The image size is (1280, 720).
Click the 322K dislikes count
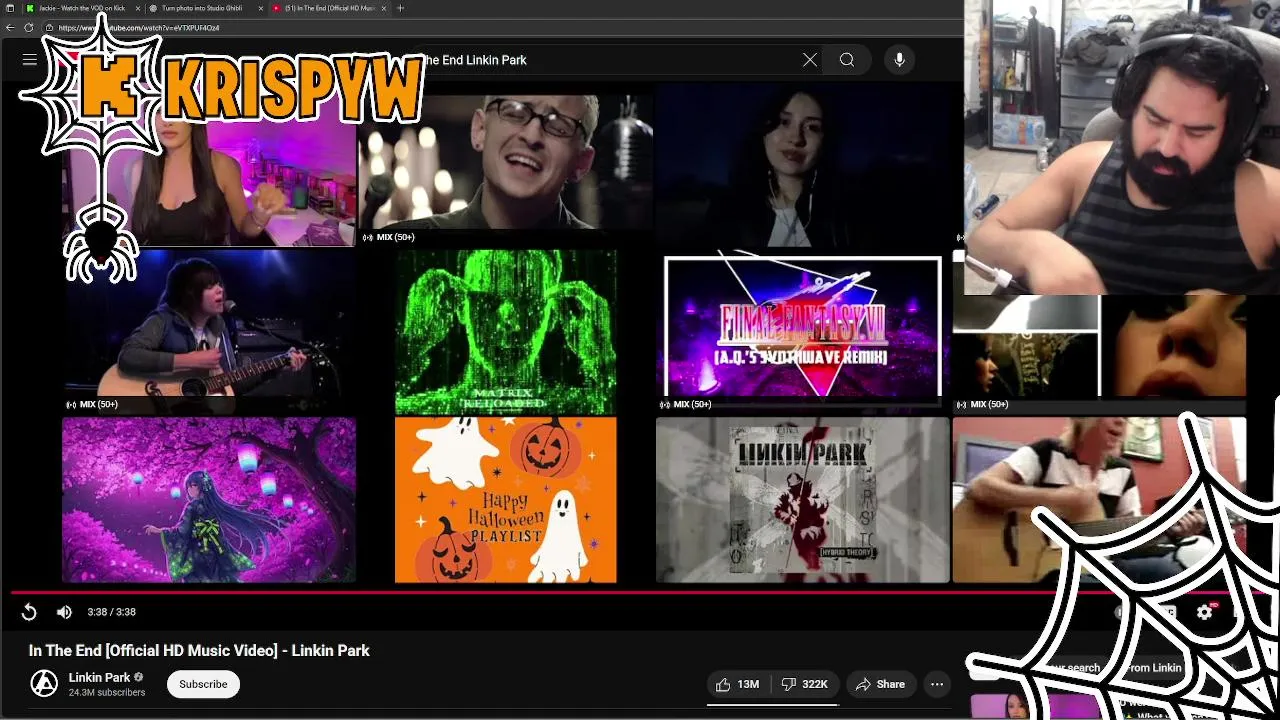[x=815, y=684]
